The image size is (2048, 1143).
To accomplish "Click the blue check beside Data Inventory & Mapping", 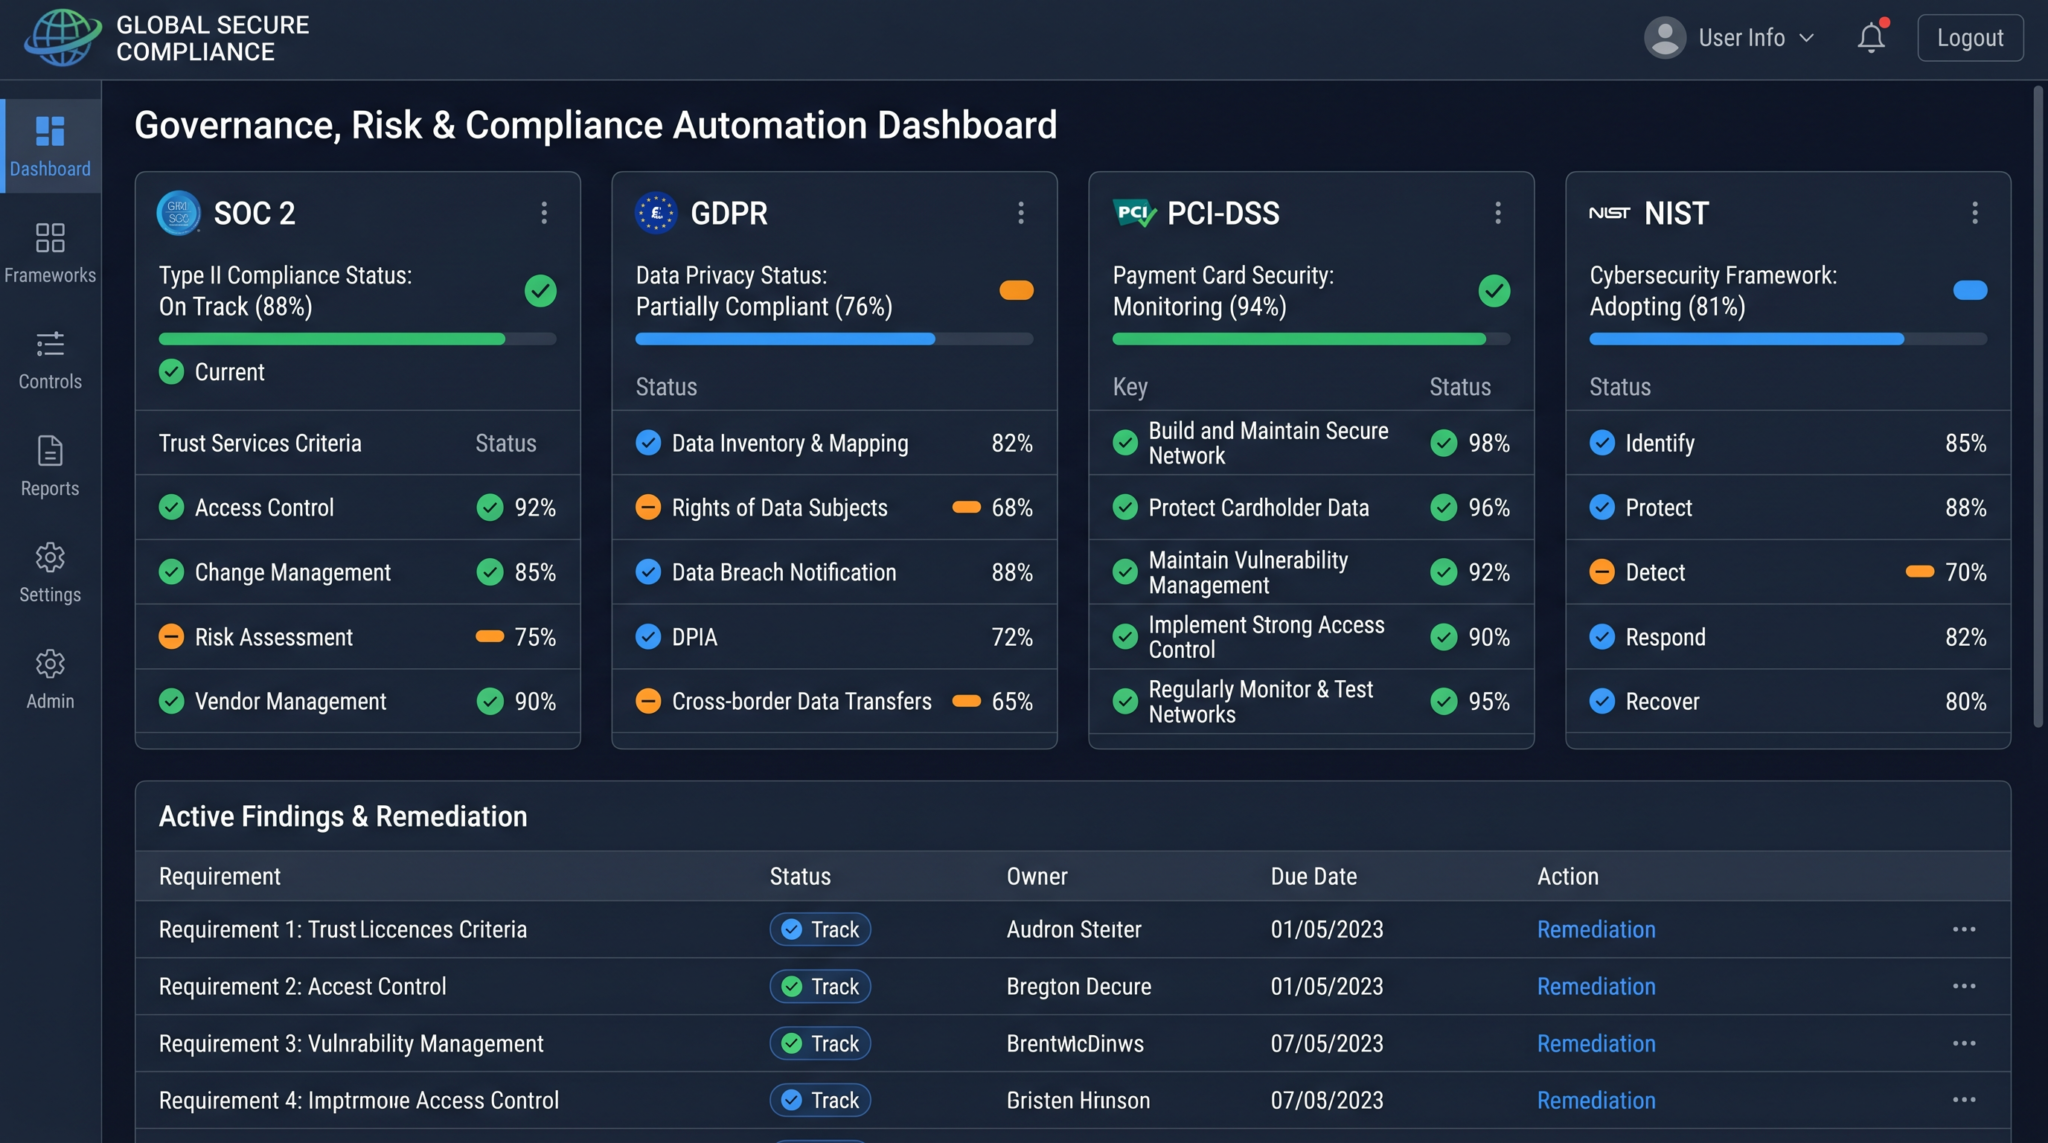I will pos(648,443).
